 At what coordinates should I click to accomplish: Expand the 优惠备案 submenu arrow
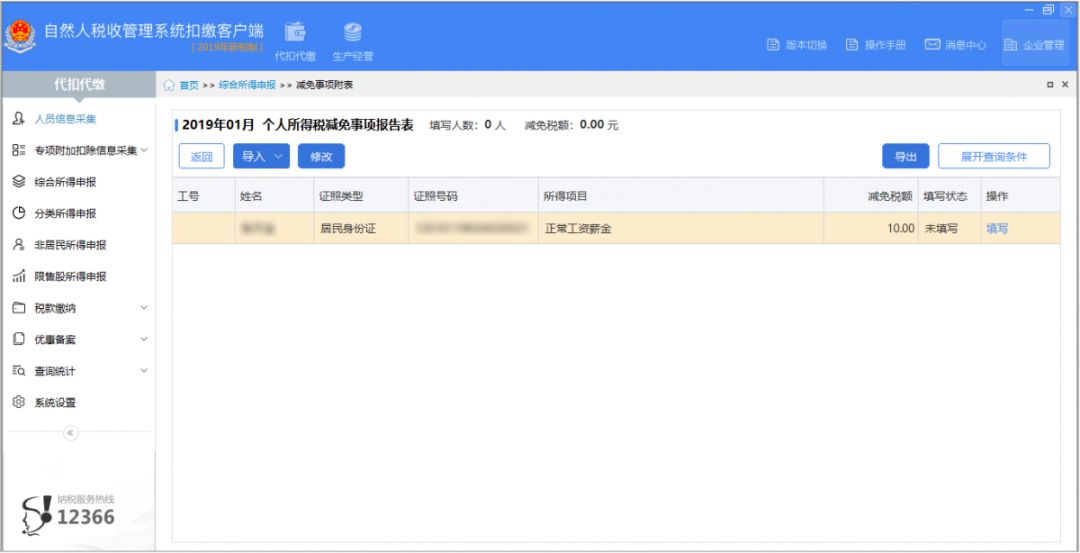pyautogui.click(x=144, y=340)
